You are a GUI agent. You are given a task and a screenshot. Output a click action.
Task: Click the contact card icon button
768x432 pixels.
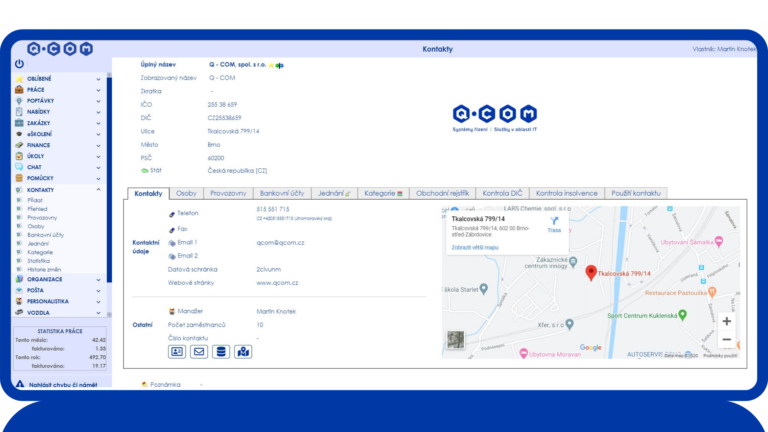177,352
